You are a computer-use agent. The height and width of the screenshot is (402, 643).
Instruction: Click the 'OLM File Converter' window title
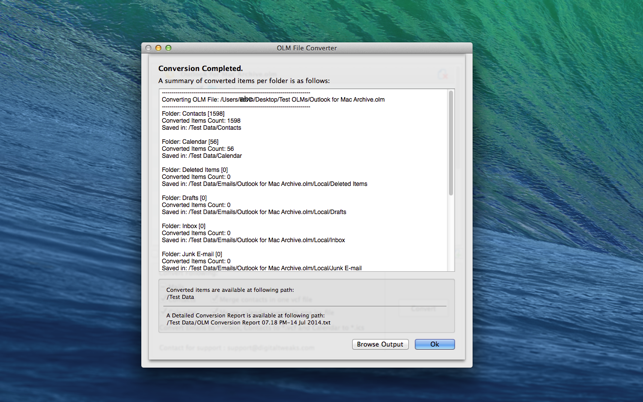(x=307, y=48)
